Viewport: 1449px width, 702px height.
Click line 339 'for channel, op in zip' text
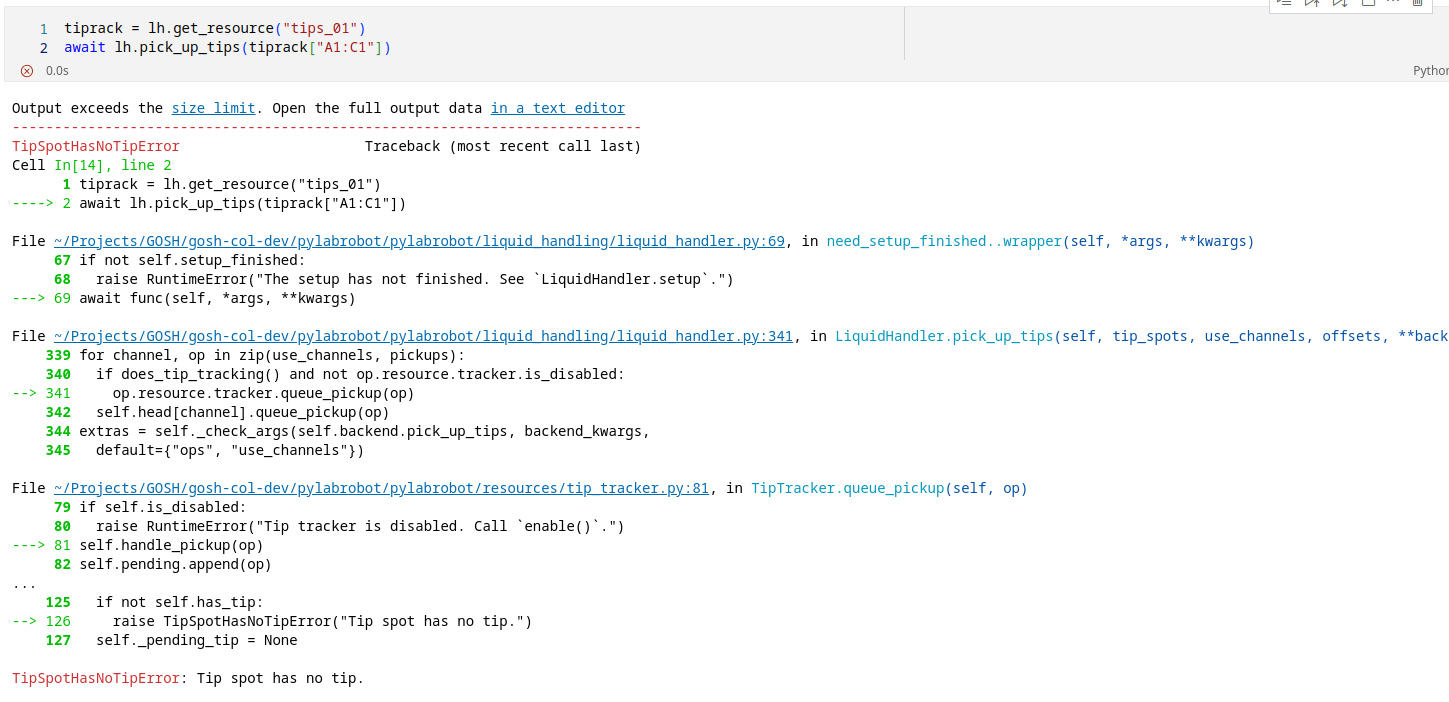(x=272, y=355)
